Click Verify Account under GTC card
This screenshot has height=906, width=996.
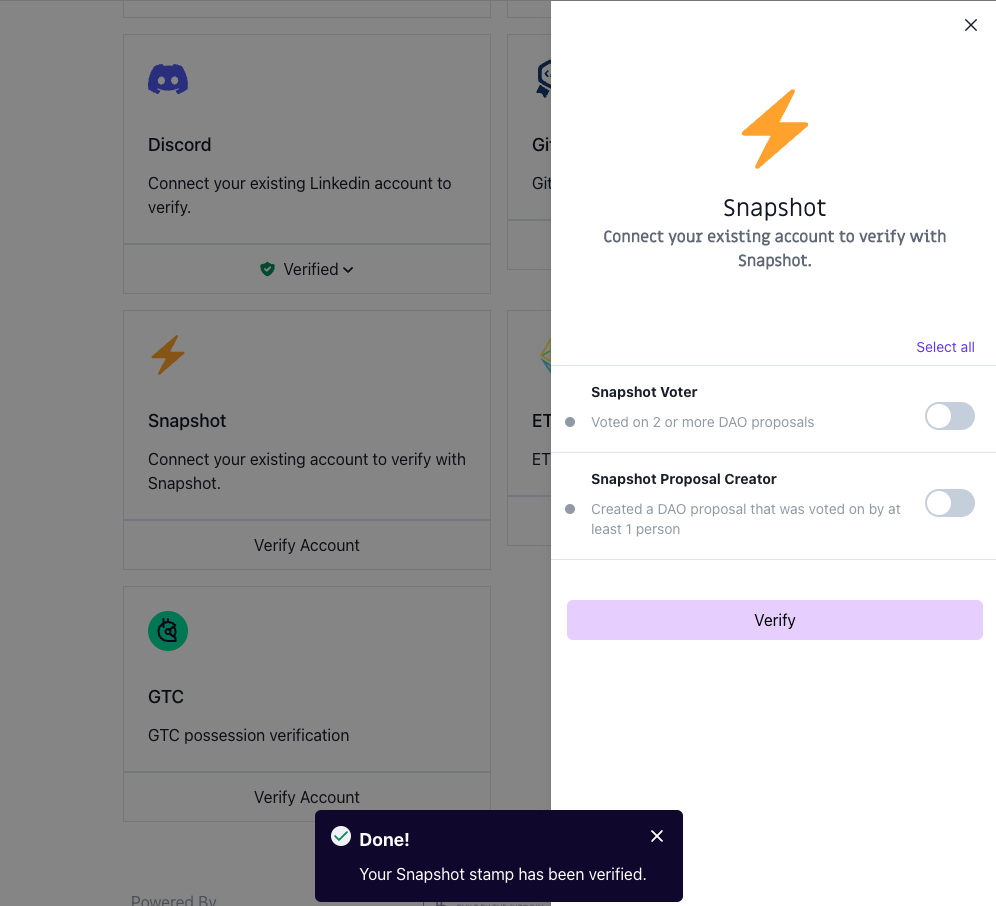tap(307, 797)
